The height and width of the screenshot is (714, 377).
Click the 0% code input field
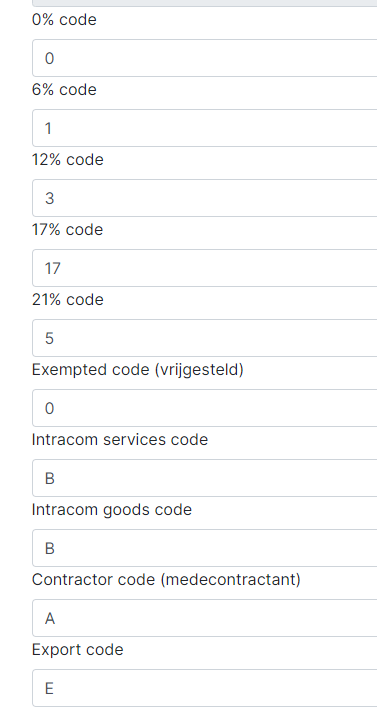204,58
